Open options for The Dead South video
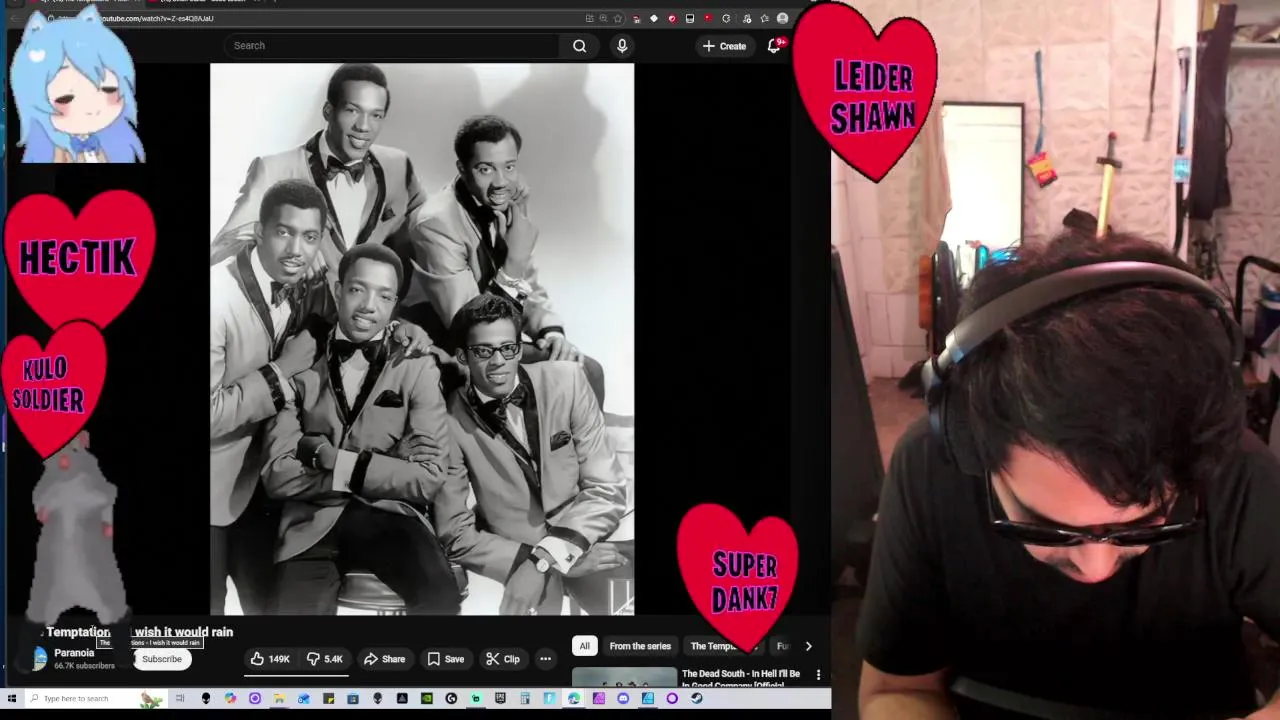 818,675
